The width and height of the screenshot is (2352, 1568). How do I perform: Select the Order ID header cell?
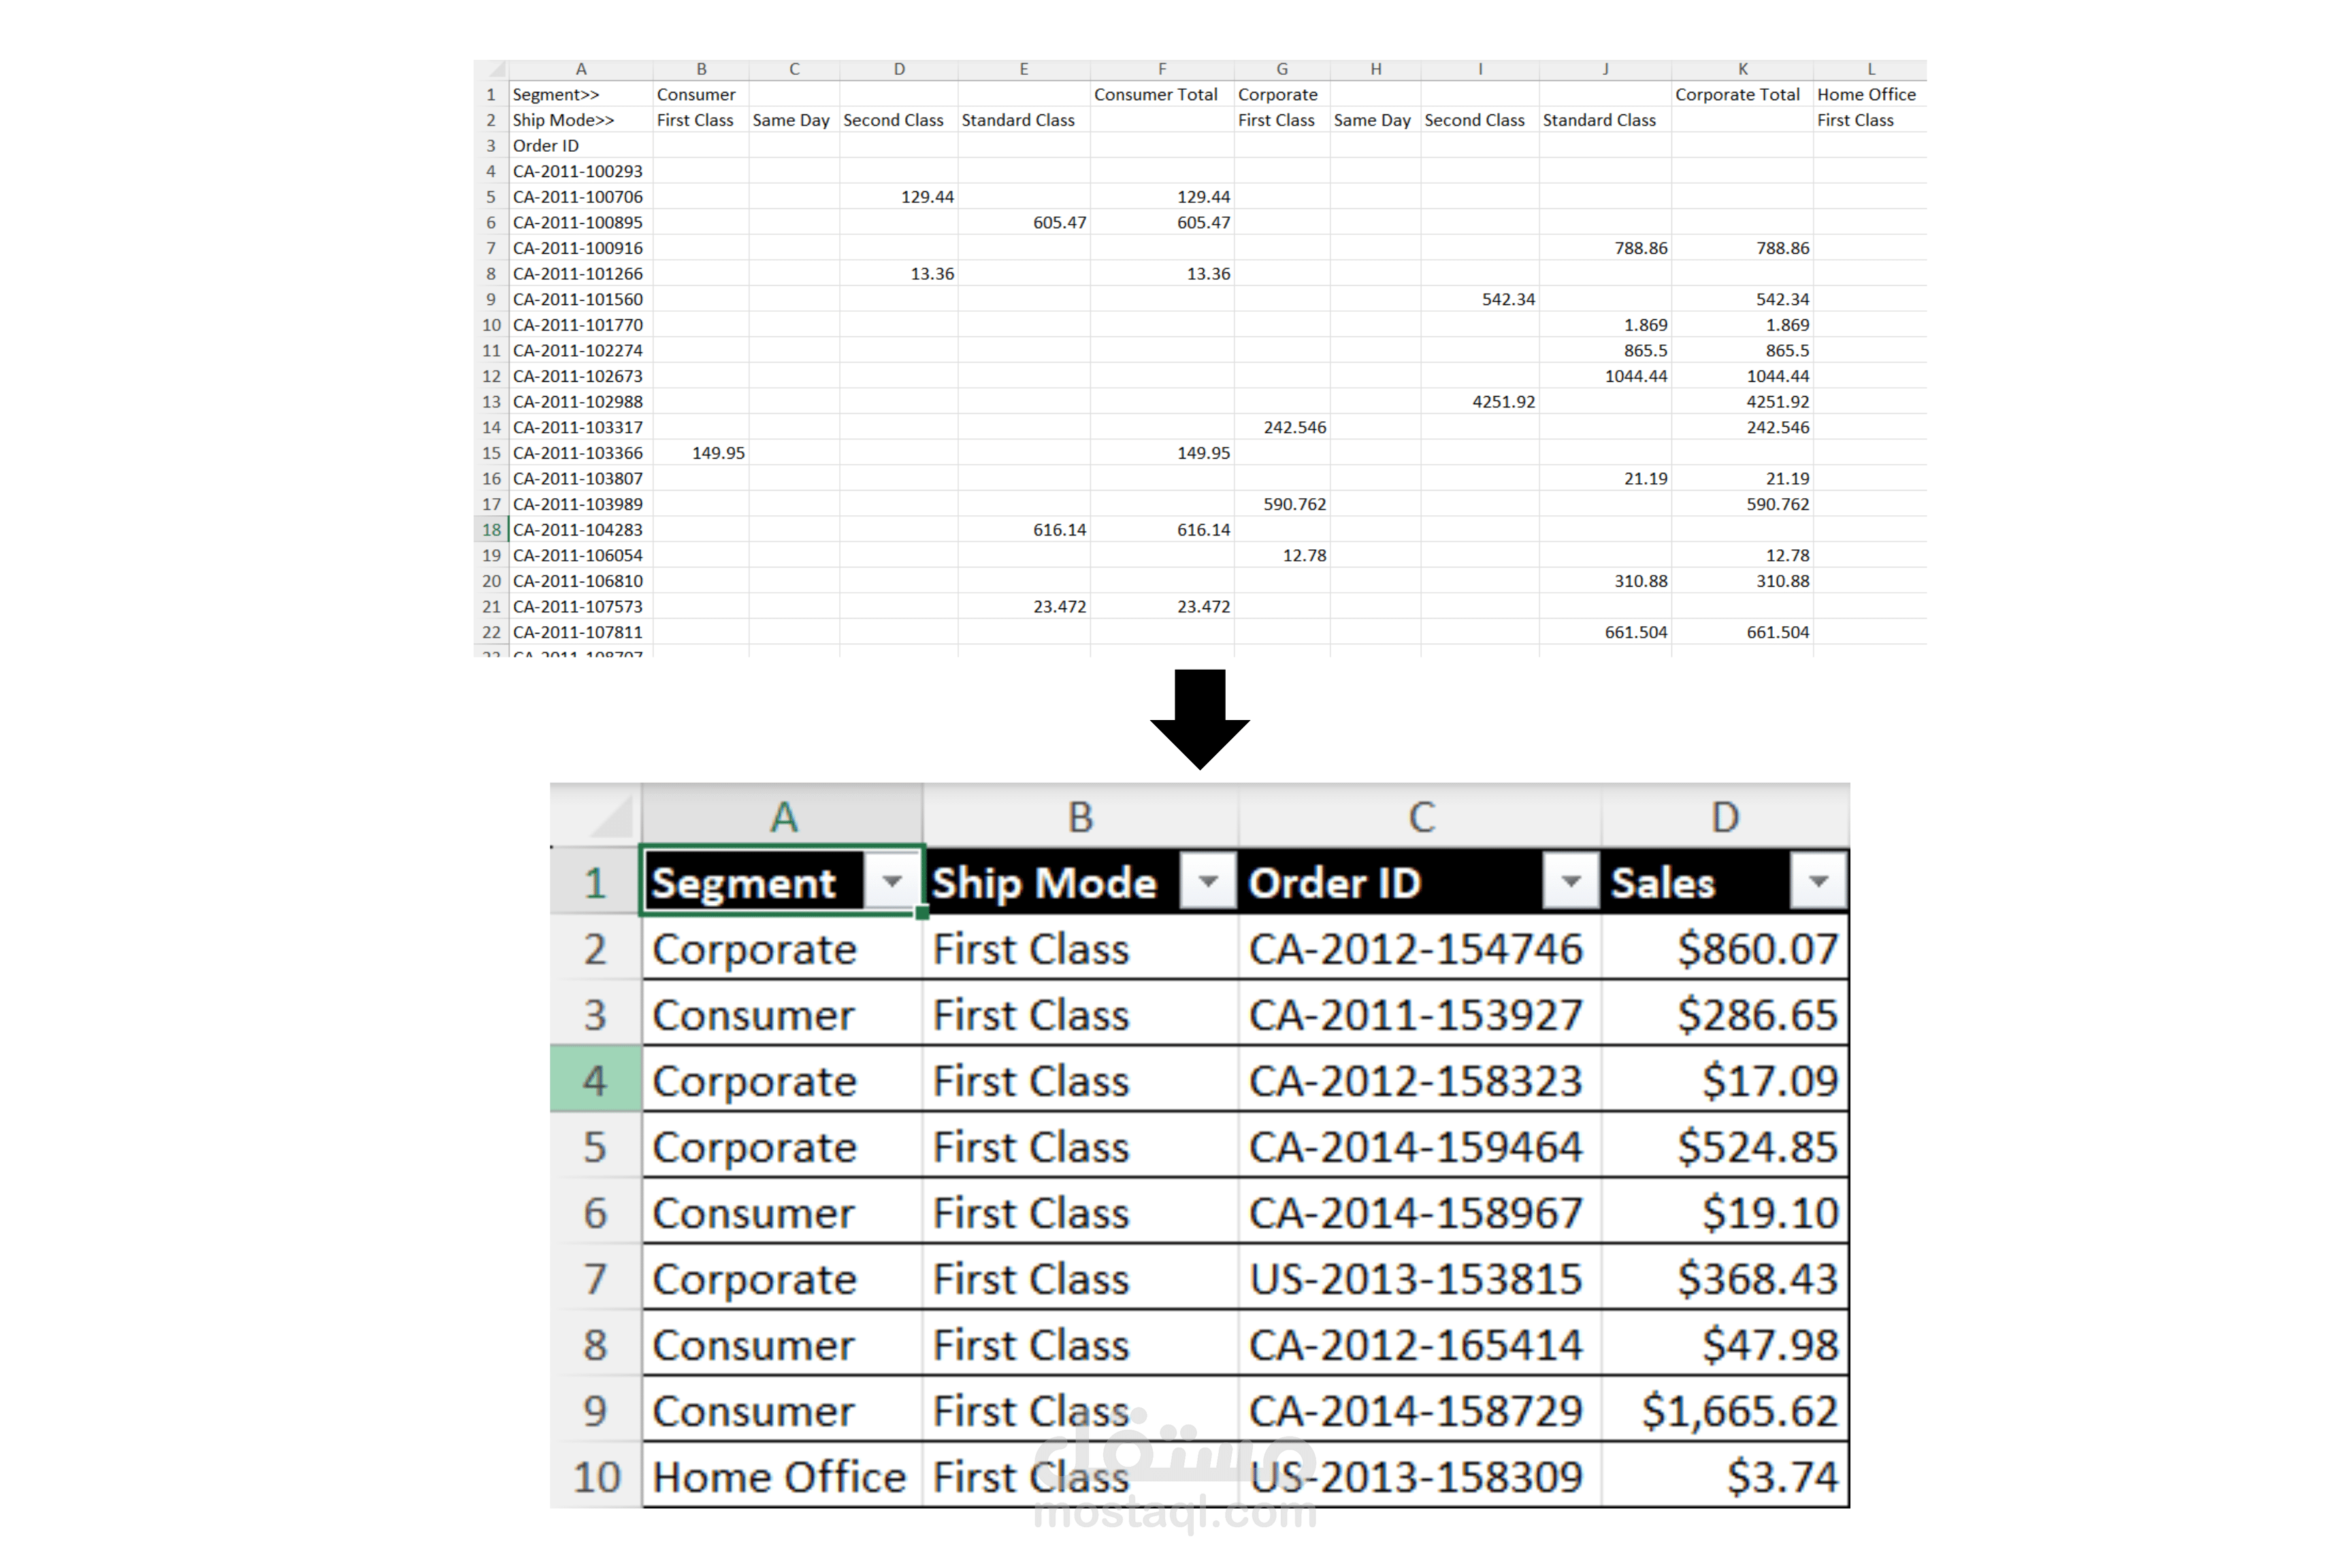coord(1420,881)
